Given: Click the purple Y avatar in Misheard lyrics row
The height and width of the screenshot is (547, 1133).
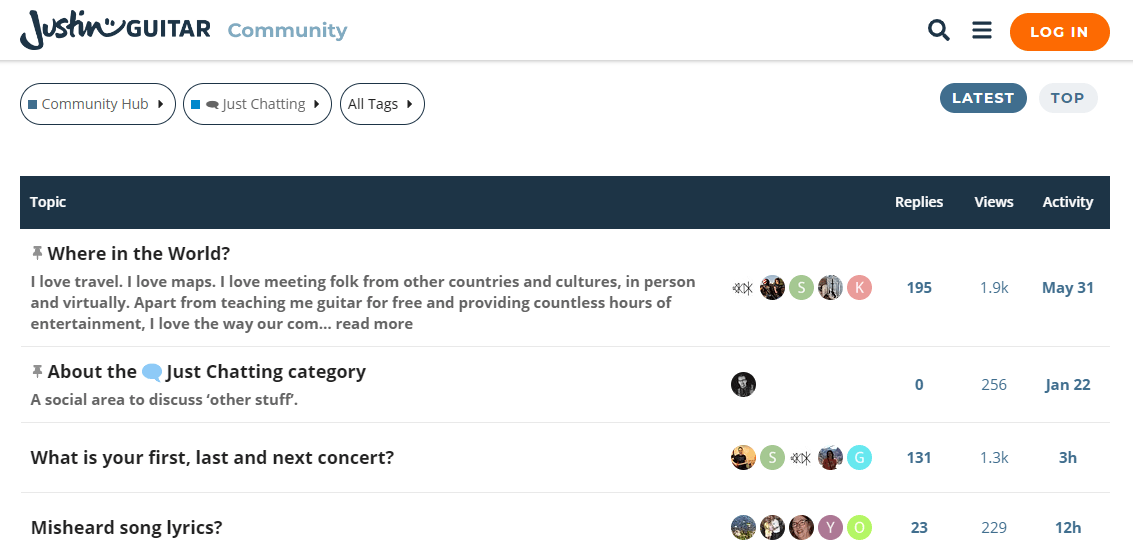Looking at the screenshot, I should click(x=830, y=527).
